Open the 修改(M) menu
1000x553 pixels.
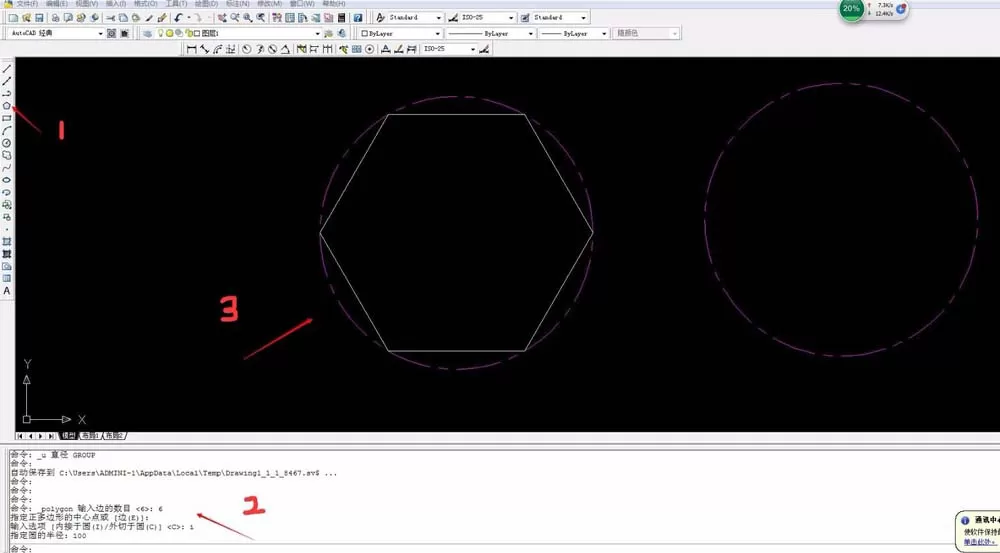click(269, 4)
